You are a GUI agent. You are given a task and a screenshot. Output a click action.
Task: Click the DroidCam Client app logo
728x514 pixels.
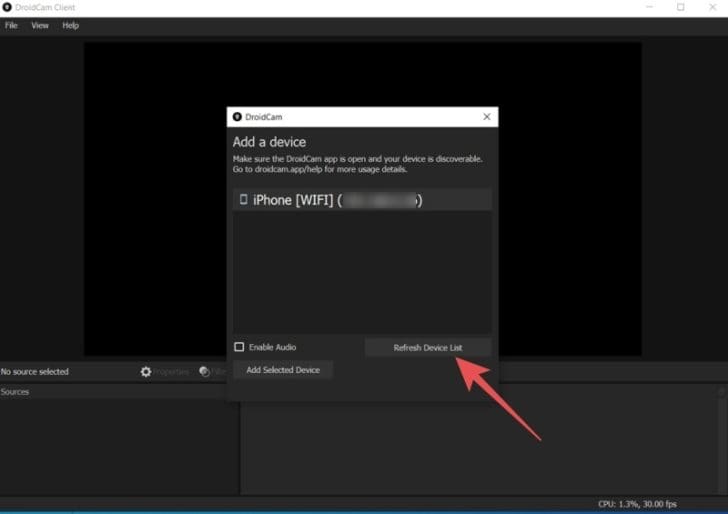(x=7, y=7)
